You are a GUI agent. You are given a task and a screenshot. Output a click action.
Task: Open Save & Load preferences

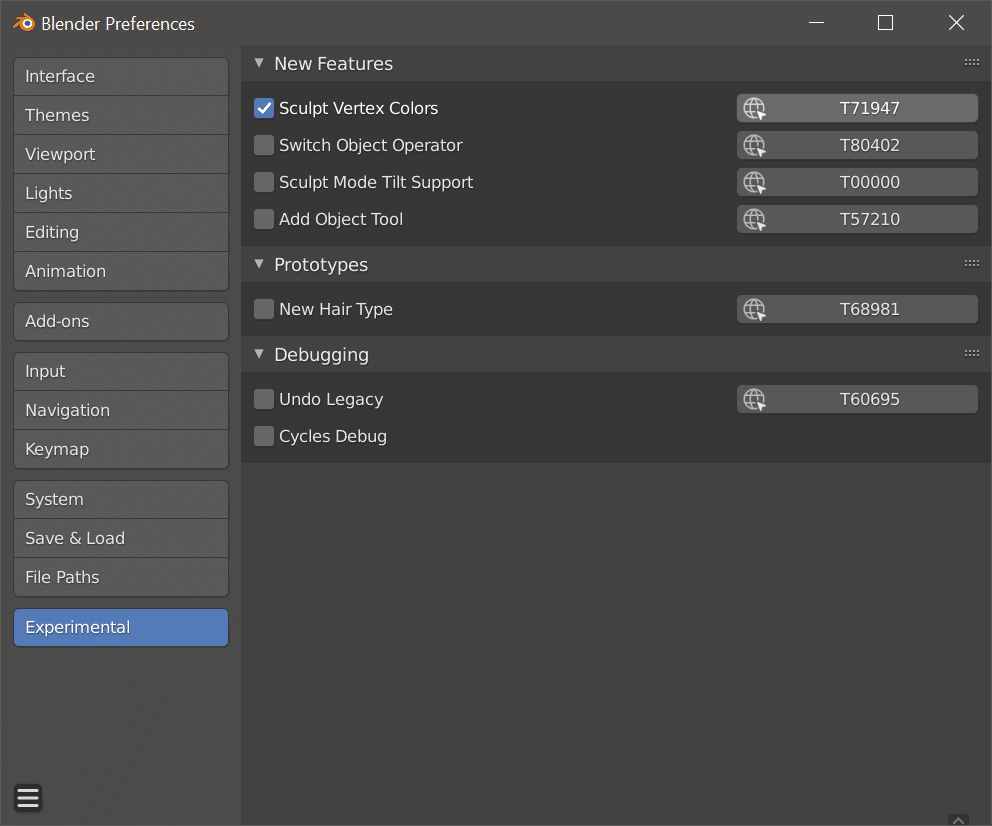tap(121, 538)
